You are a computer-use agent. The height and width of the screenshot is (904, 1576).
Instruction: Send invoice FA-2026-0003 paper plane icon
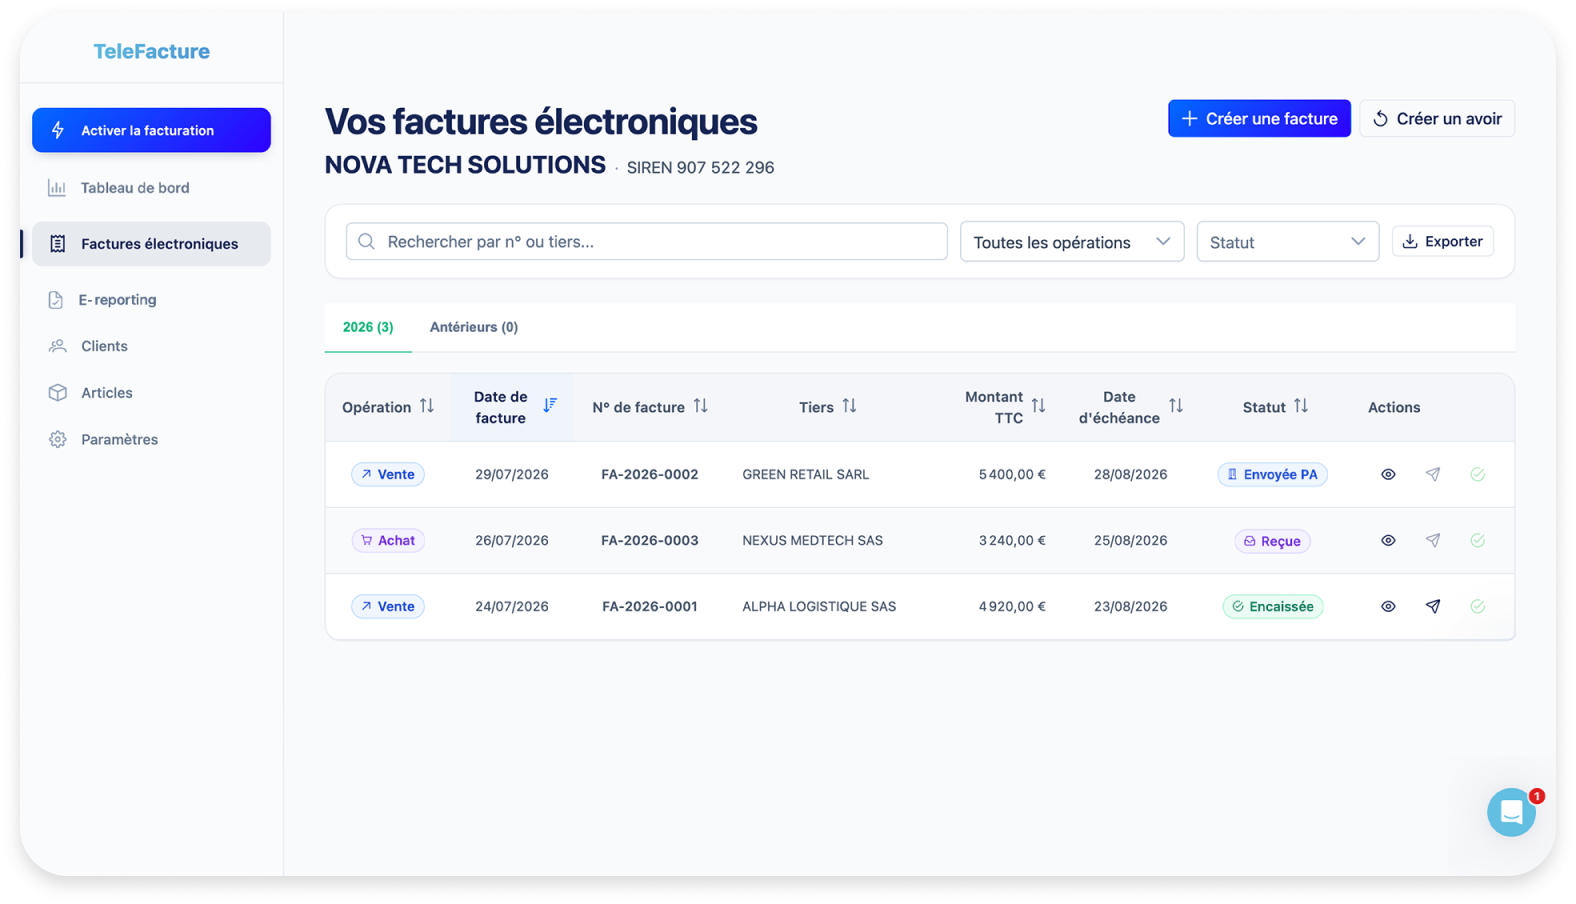pyautogui.click(x=1433, y=540)
